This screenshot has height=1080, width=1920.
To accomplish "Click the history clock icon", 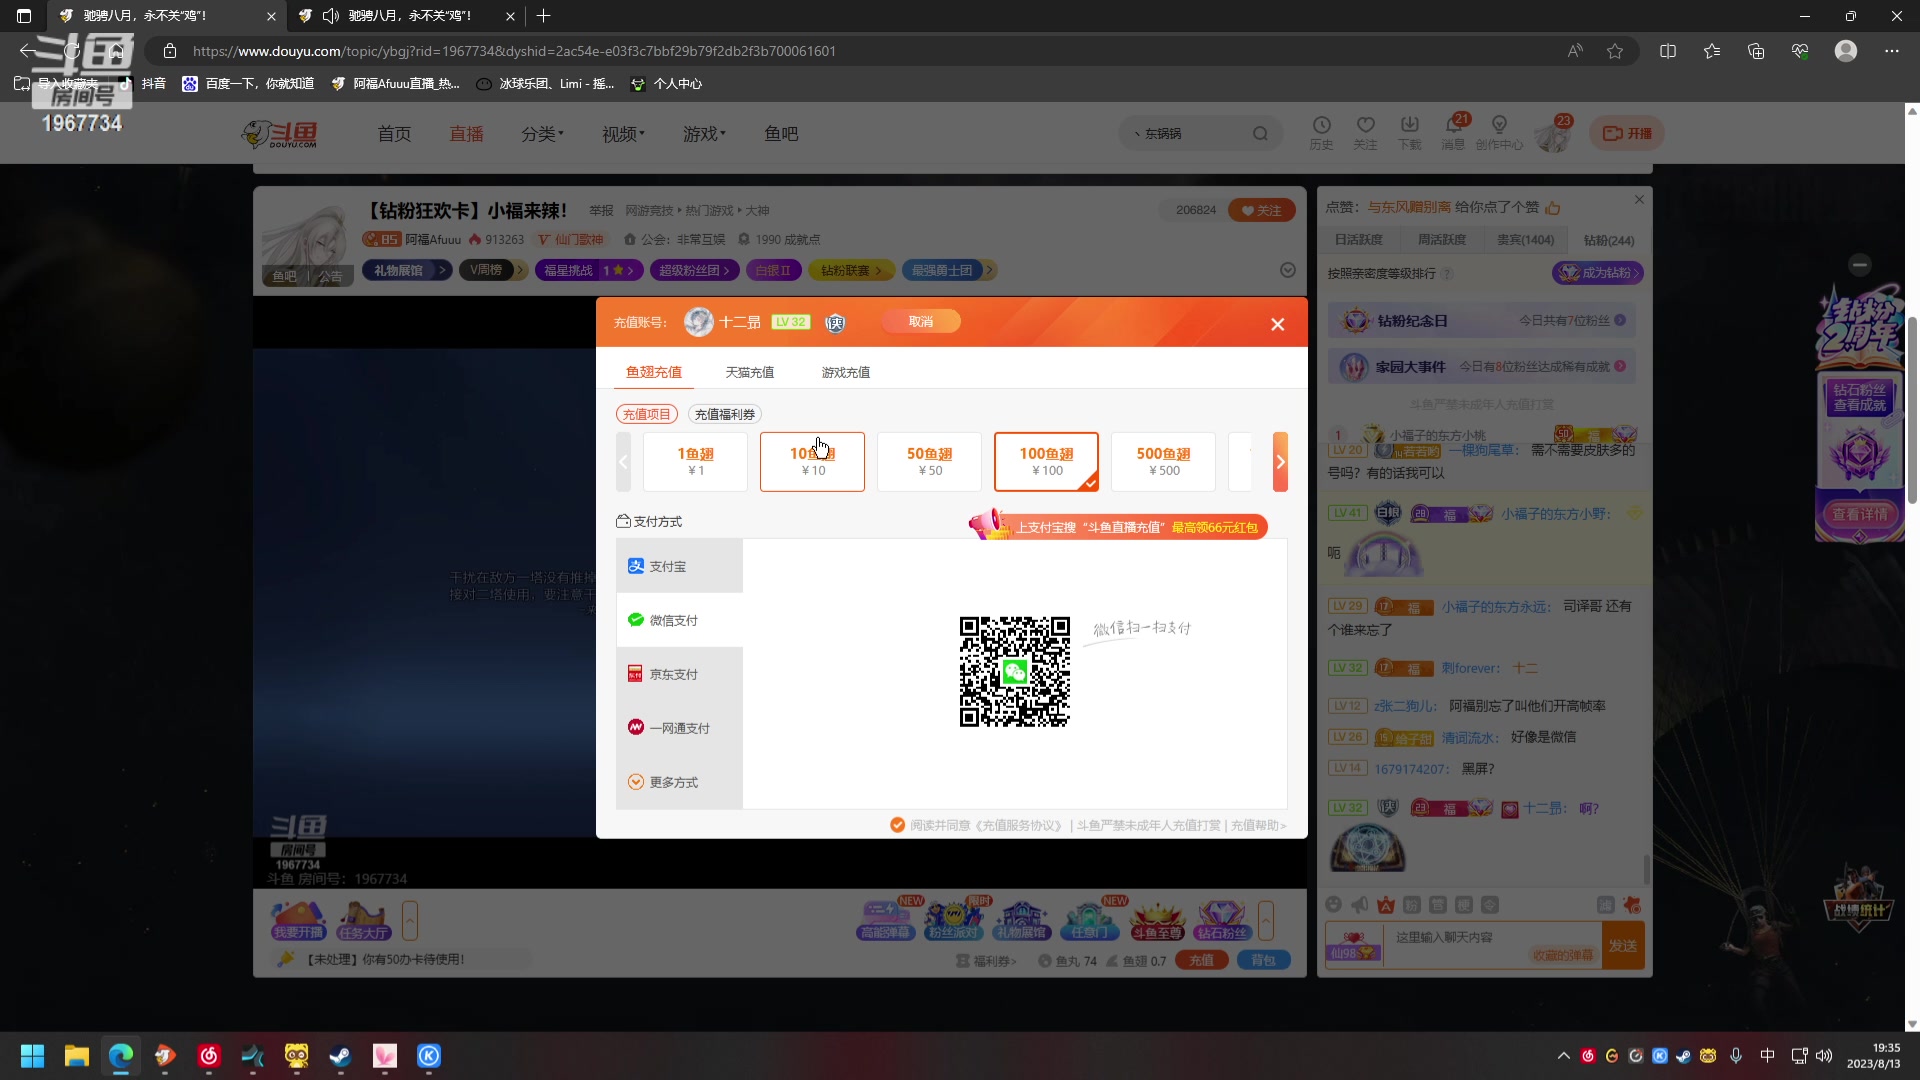I will point(1321,126).
